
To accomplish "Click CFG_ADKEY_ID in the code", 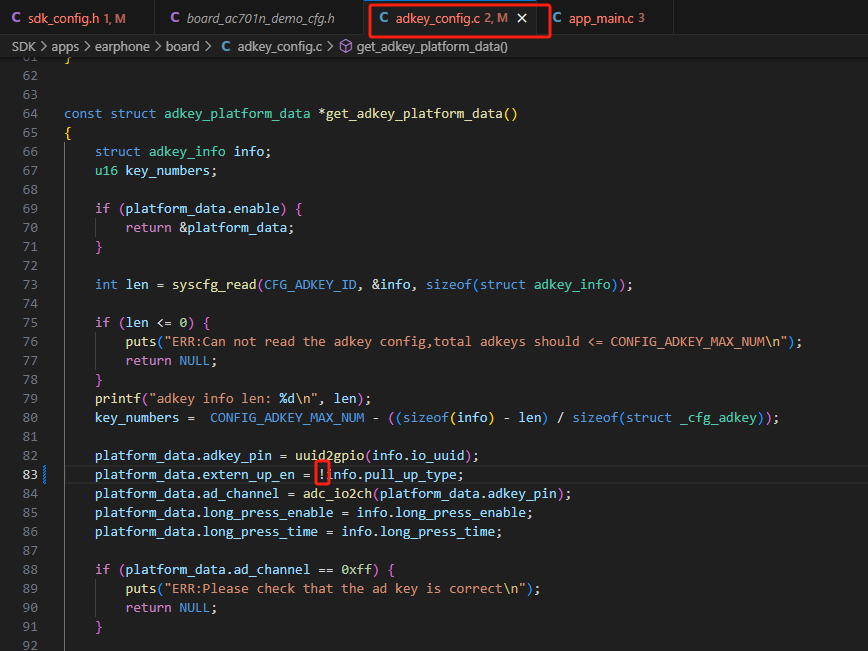I will (310, 285).
